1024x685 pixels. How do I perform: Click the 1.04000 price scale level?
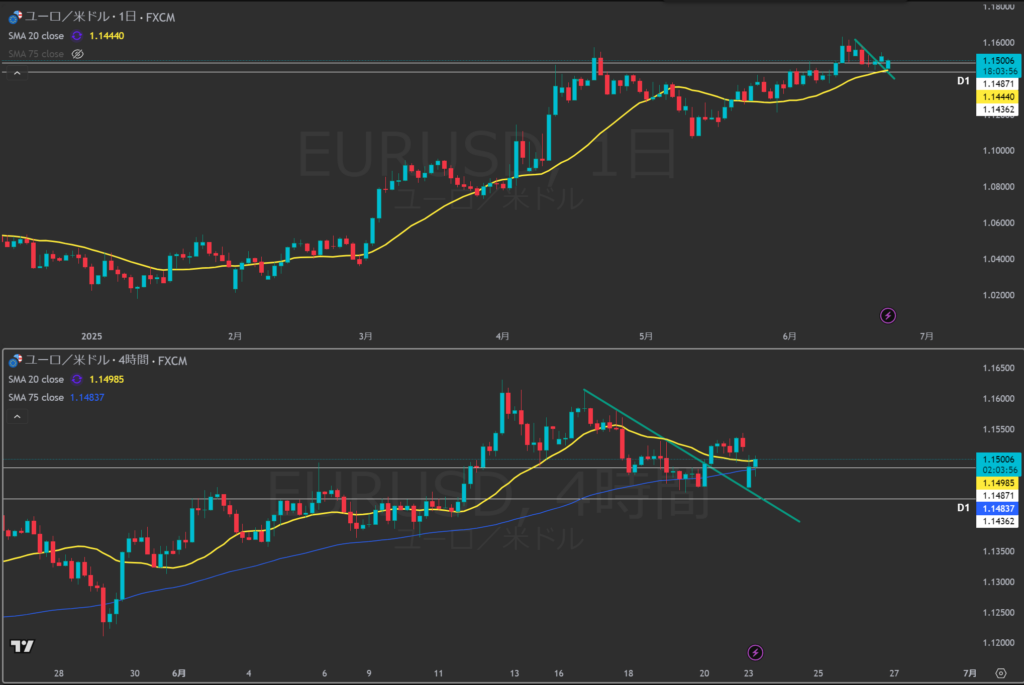(x=999, y=259)
